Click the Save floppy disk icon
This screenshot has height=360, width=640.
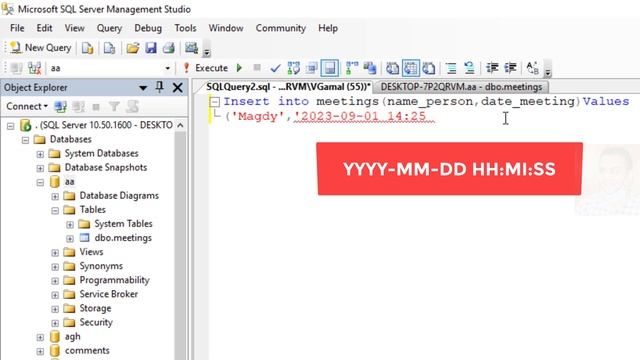tap(151, 48)
